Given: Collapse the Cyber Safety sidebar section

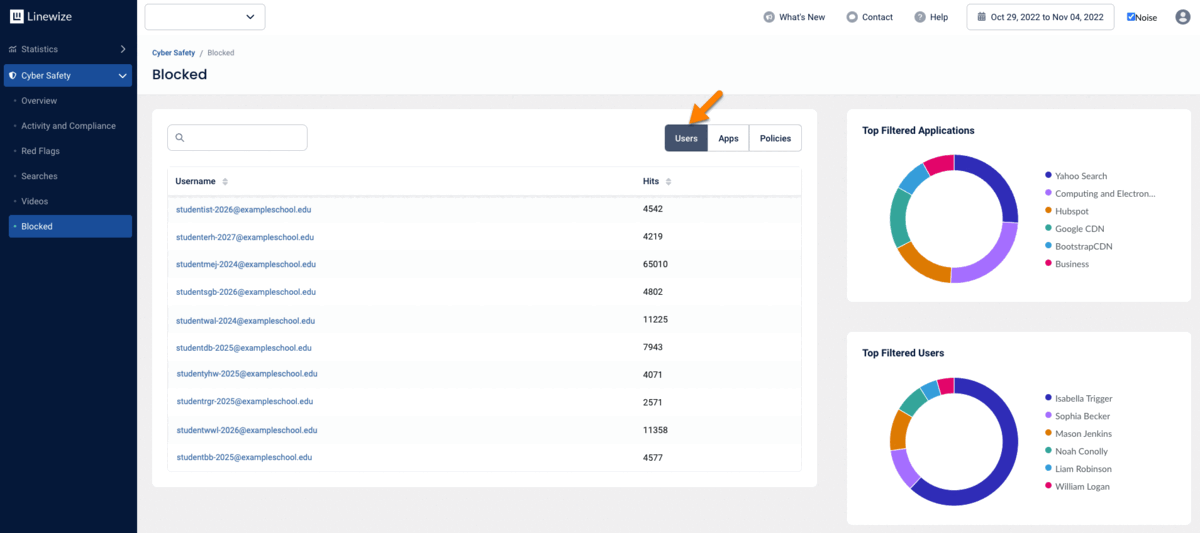Looking at the screenshot, I should click(122, 76).
